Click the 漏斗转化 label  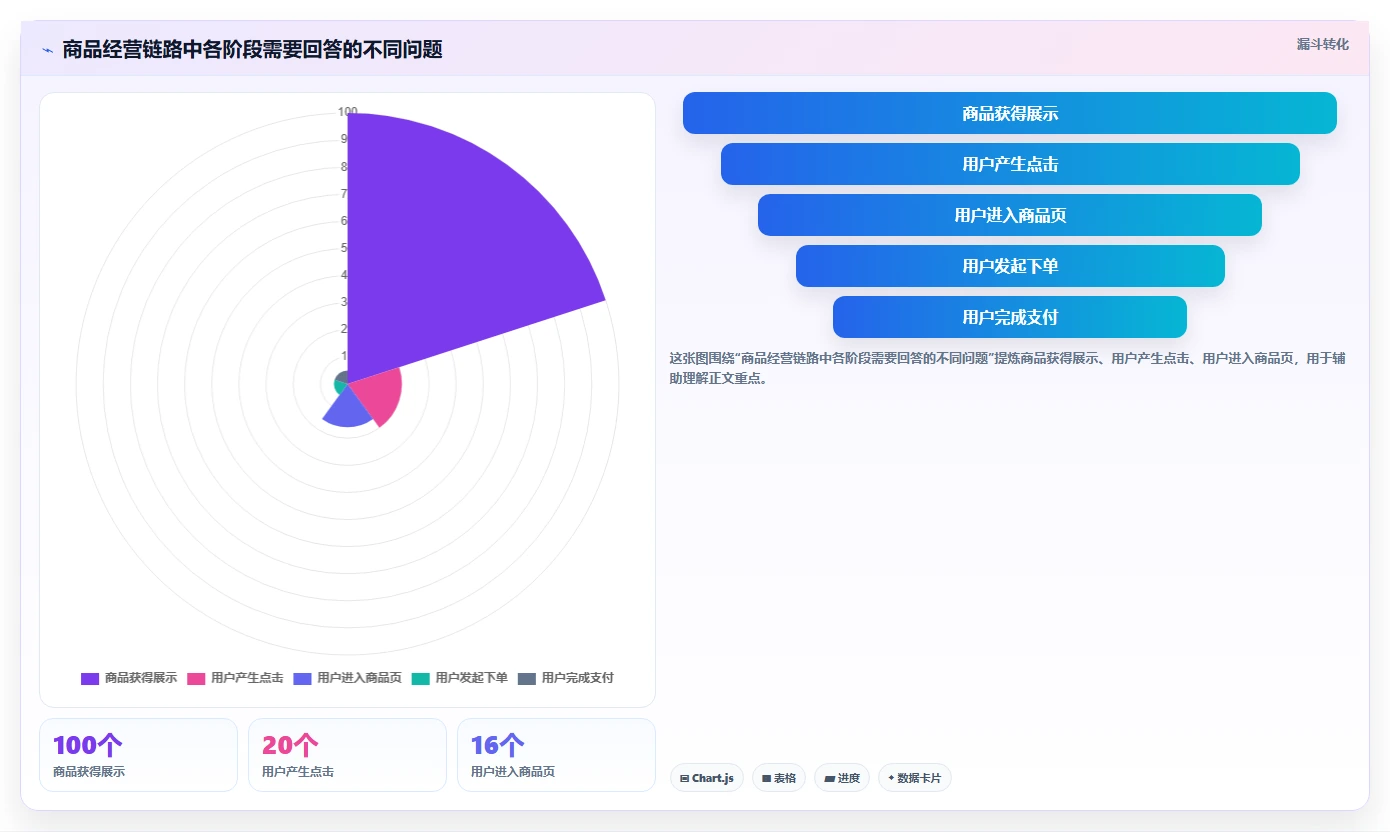coord(1323,44)
